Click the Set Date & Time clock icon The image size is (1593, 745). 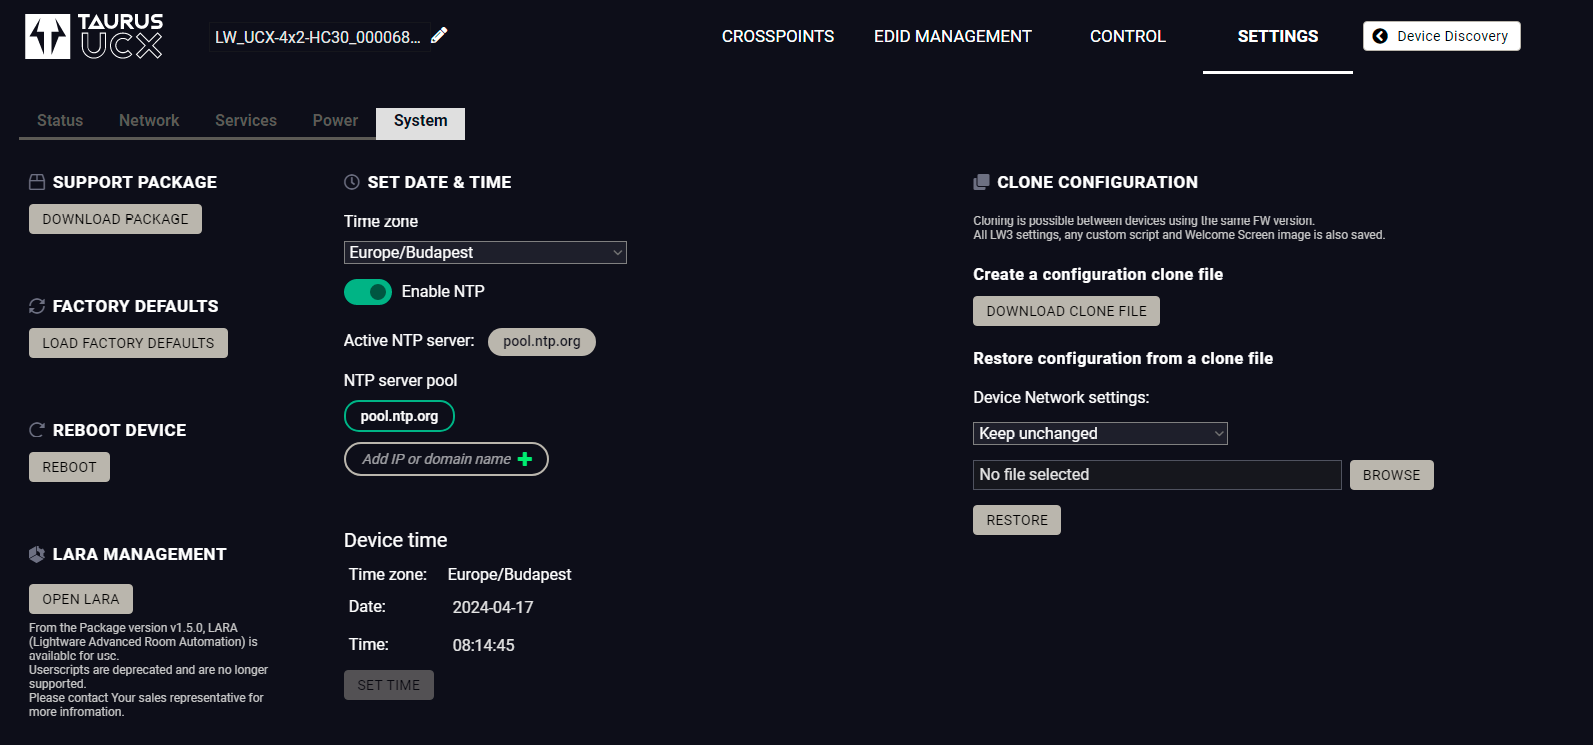click(352, 182)
